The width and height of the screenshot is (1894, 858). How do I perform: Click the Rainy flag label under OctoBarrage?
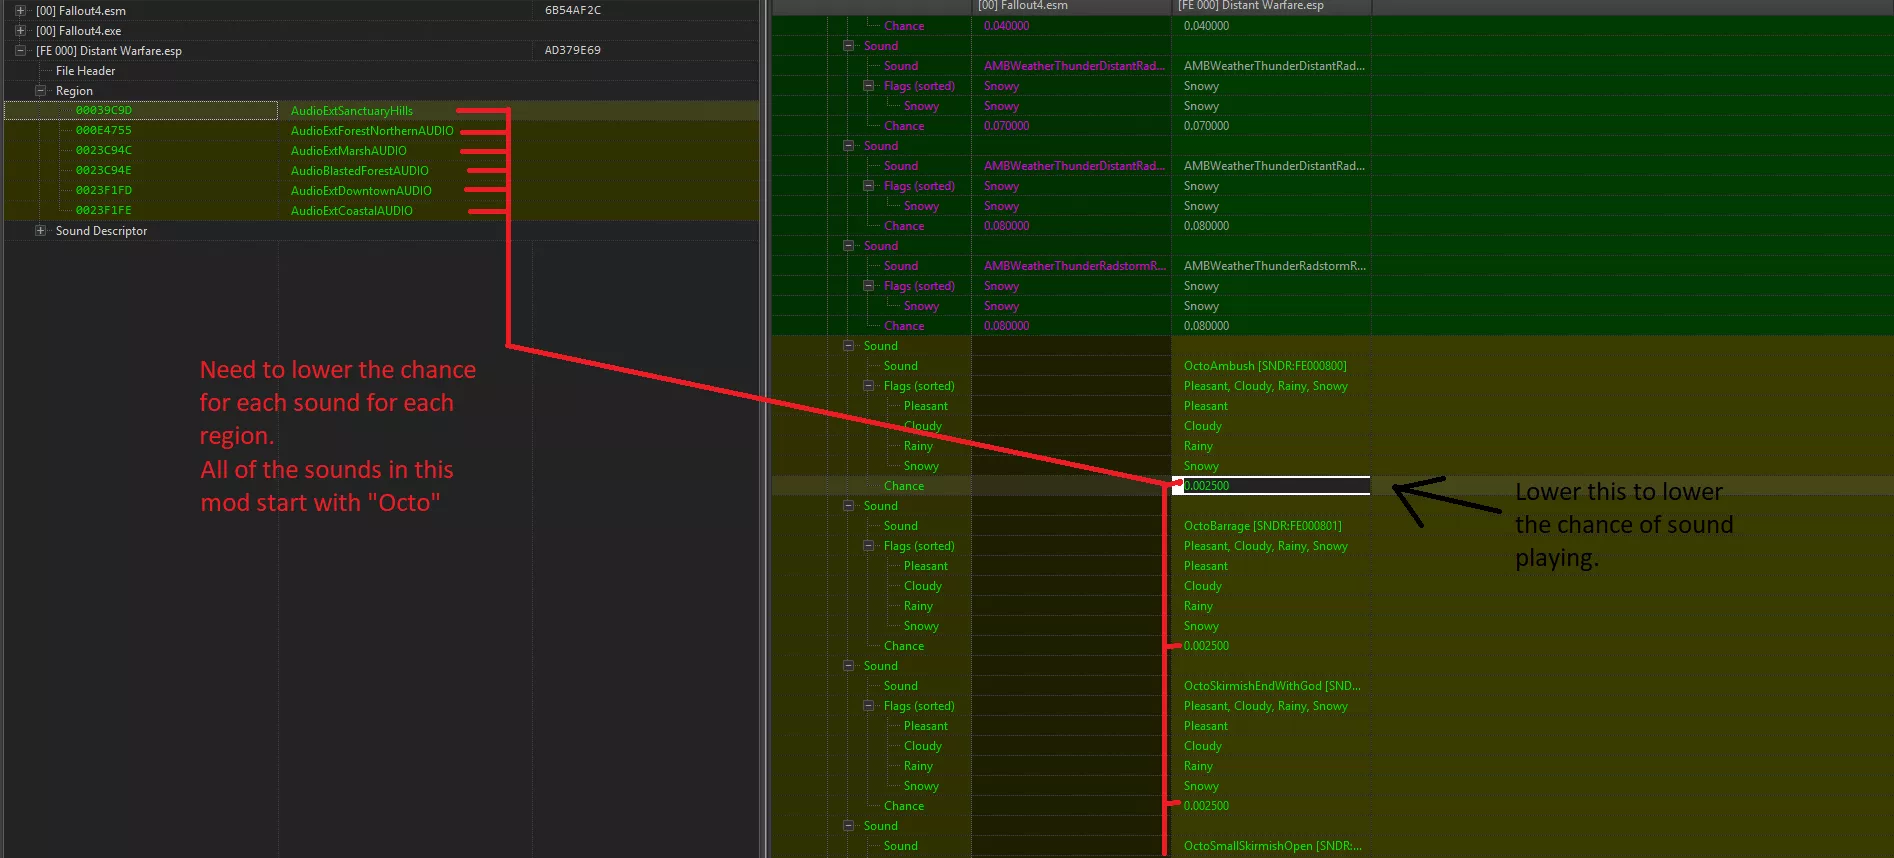point(918,606)
